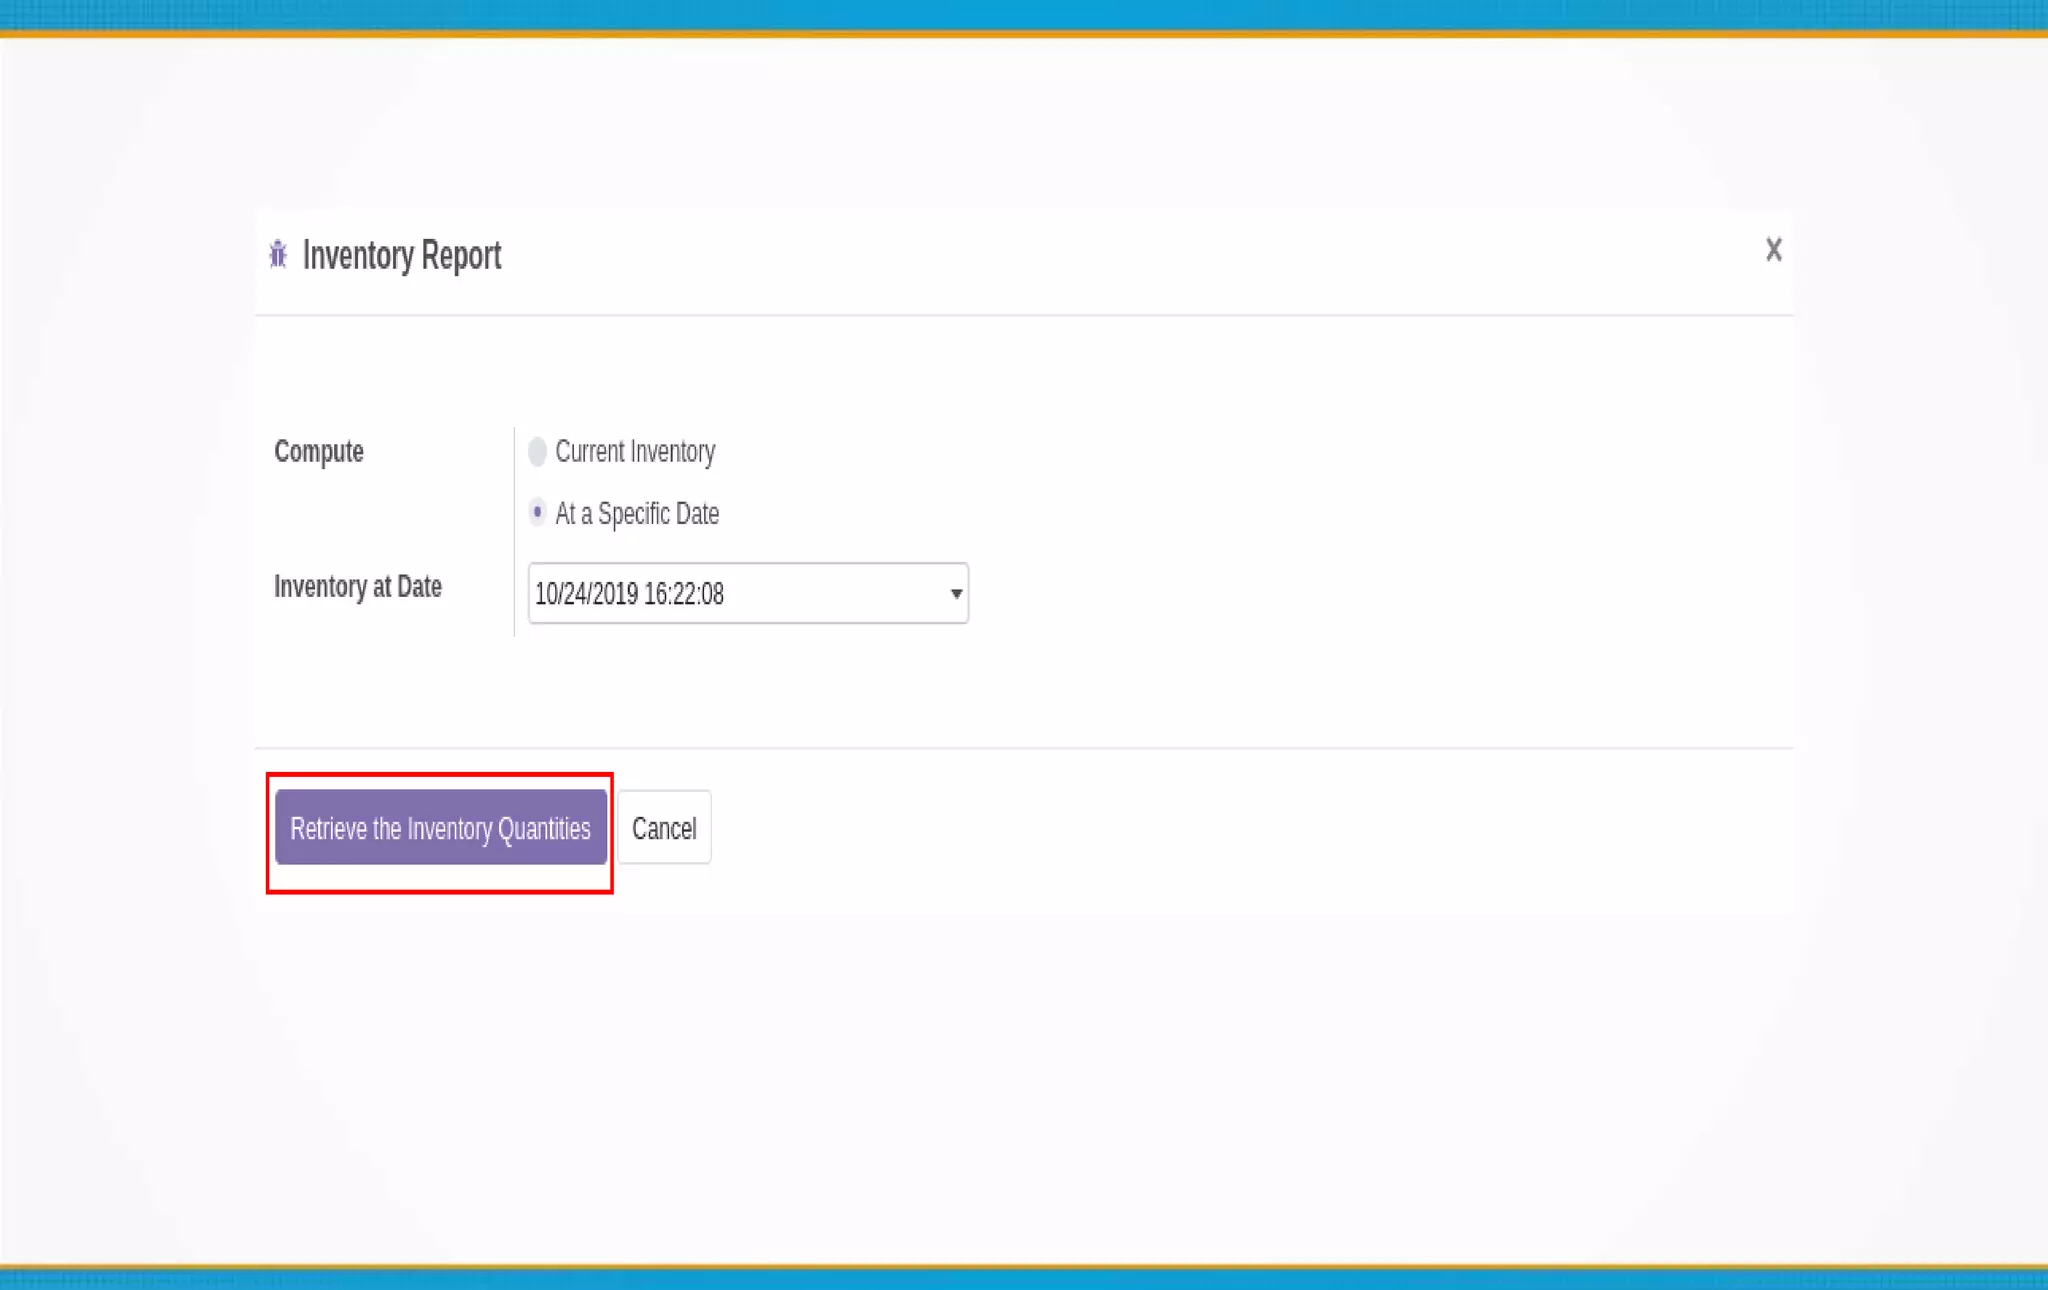Click the empty dialog header area beside the title
Image resolution: width=2048 pixels, height=1290 pixels.
[x=1100, y=256]
